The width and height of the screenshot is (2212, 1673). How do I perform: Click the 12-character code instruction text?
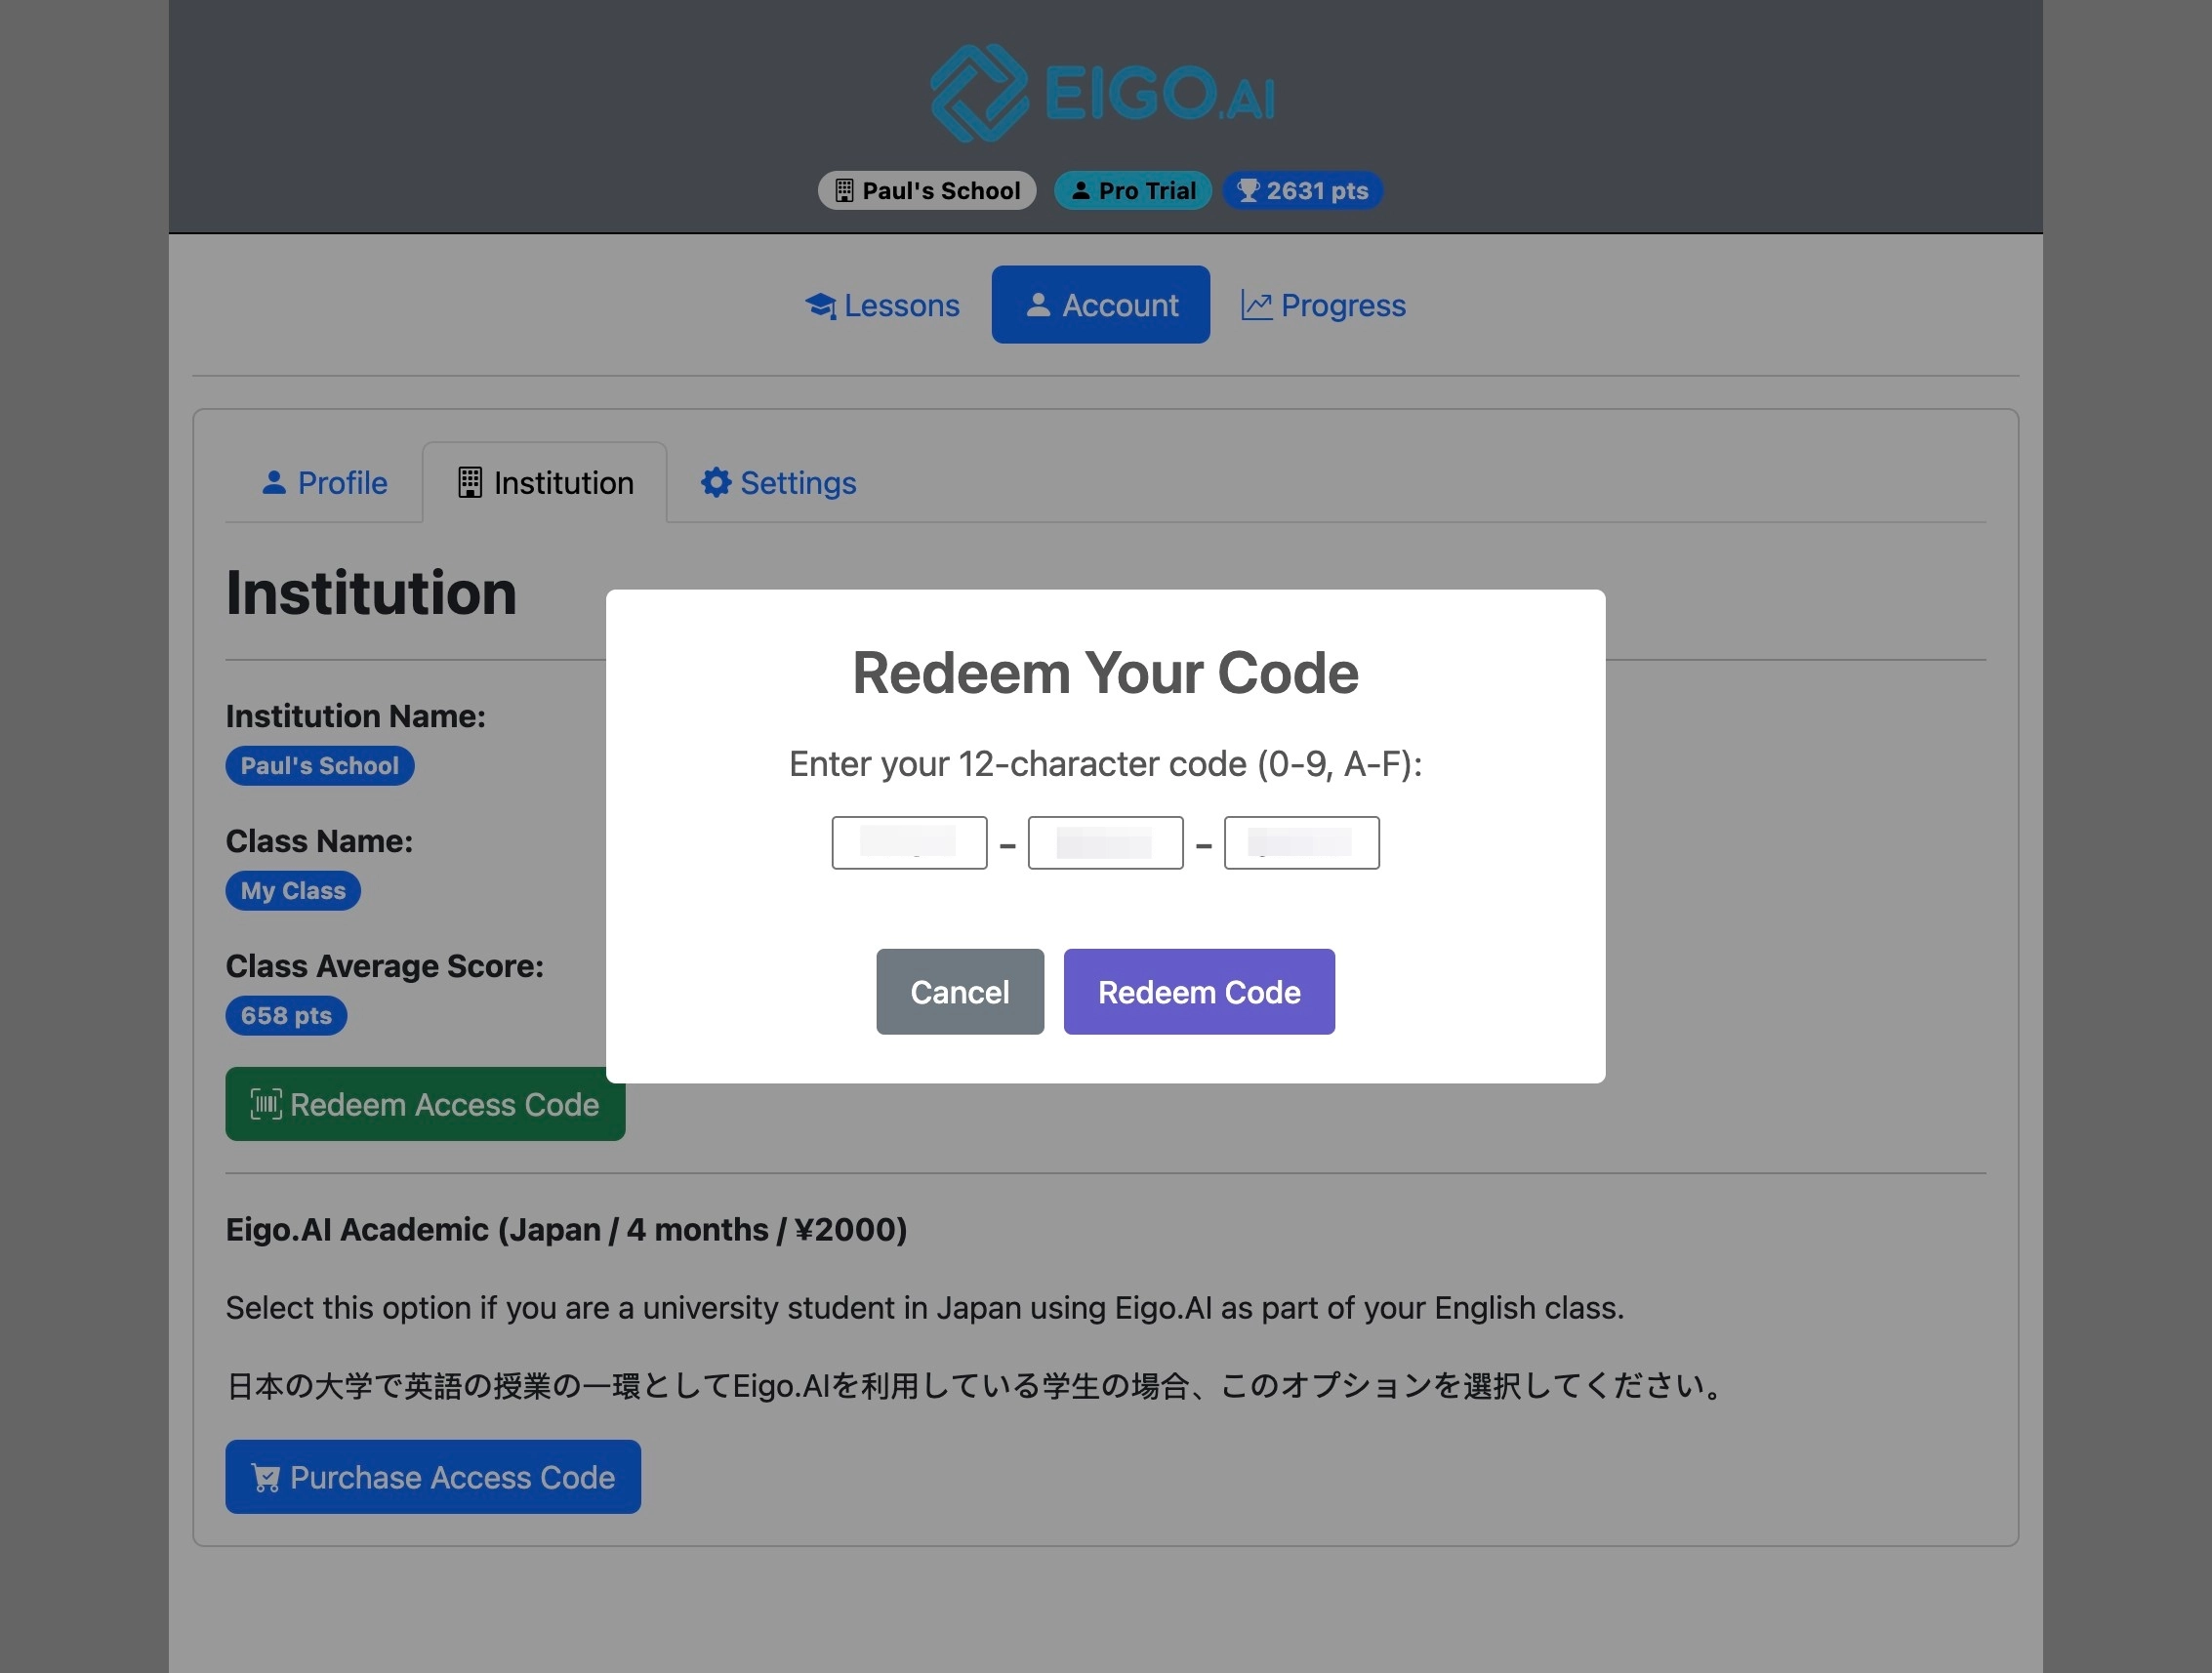point(1105,764)
